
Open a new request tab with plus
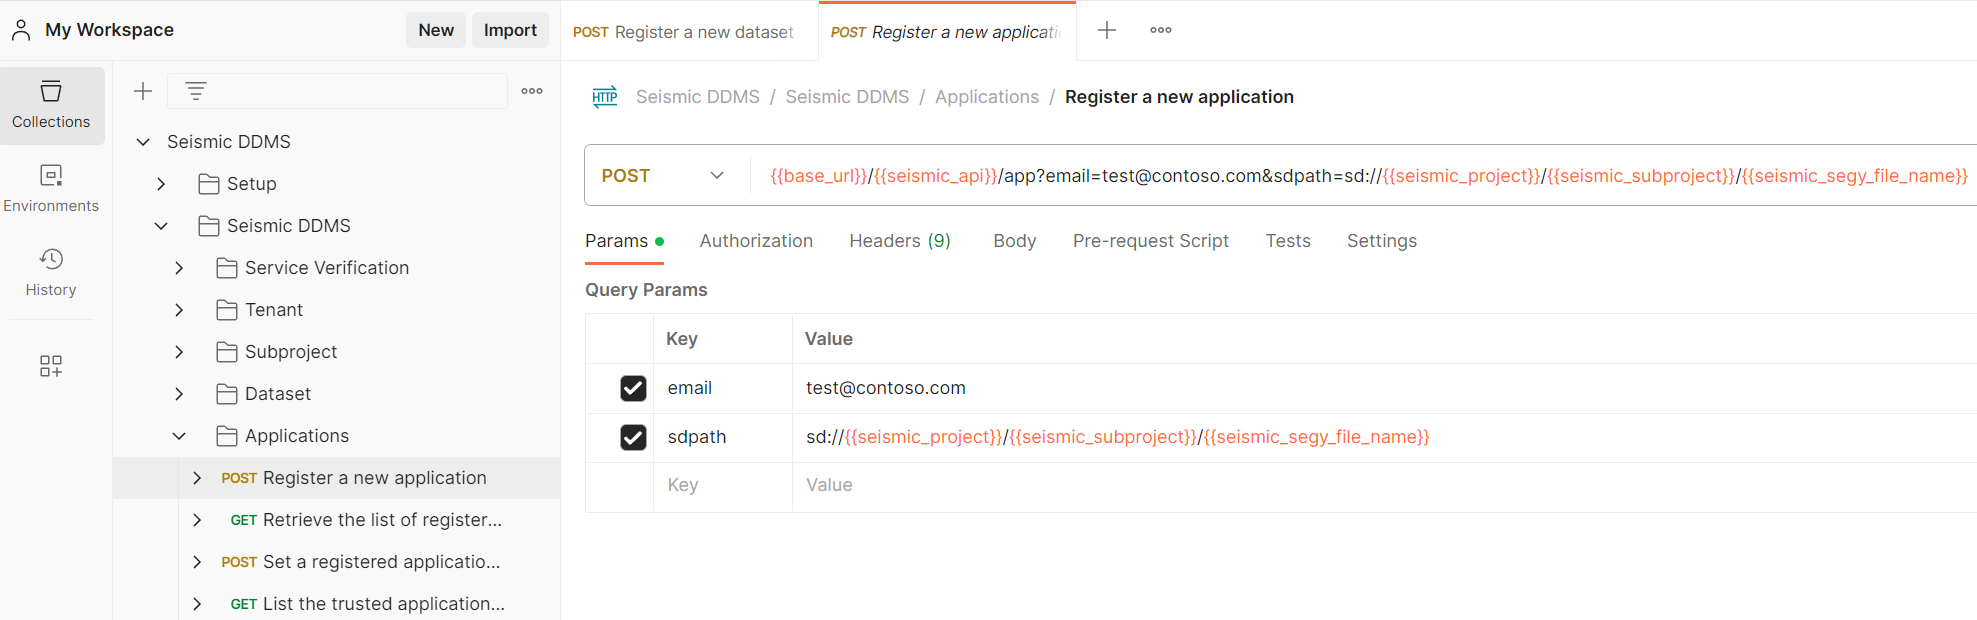coord(1106,30)
